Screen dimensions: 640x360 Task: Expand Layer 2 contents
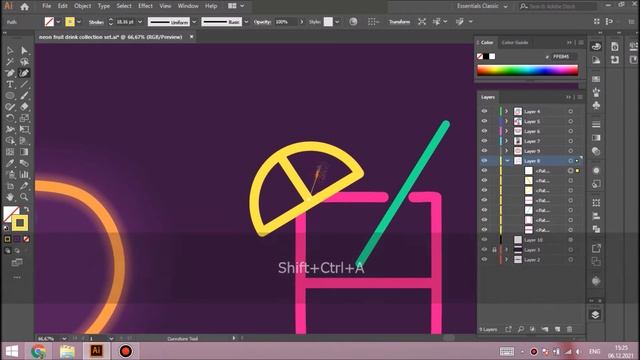507,260
